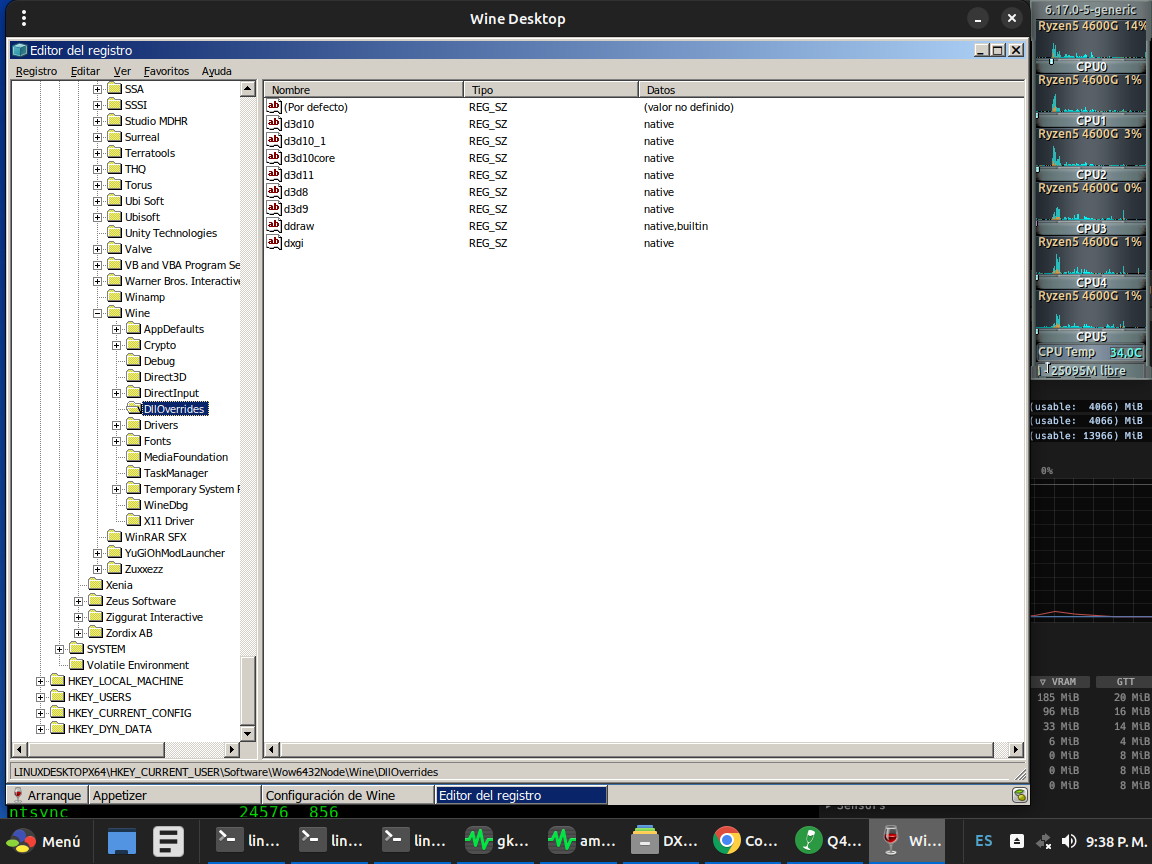Click the d3d9 value string icon
Image resolution: width=1152 pixels, height=864 pixels.
pos(274,208)
